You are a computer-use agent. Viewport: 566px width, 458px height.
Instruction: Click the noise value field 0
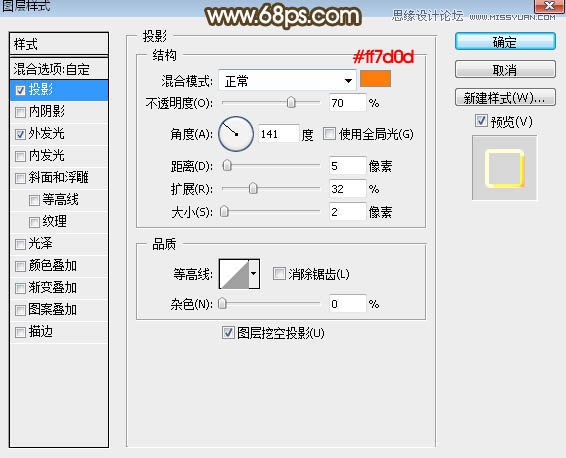click(x=347, y=304)
